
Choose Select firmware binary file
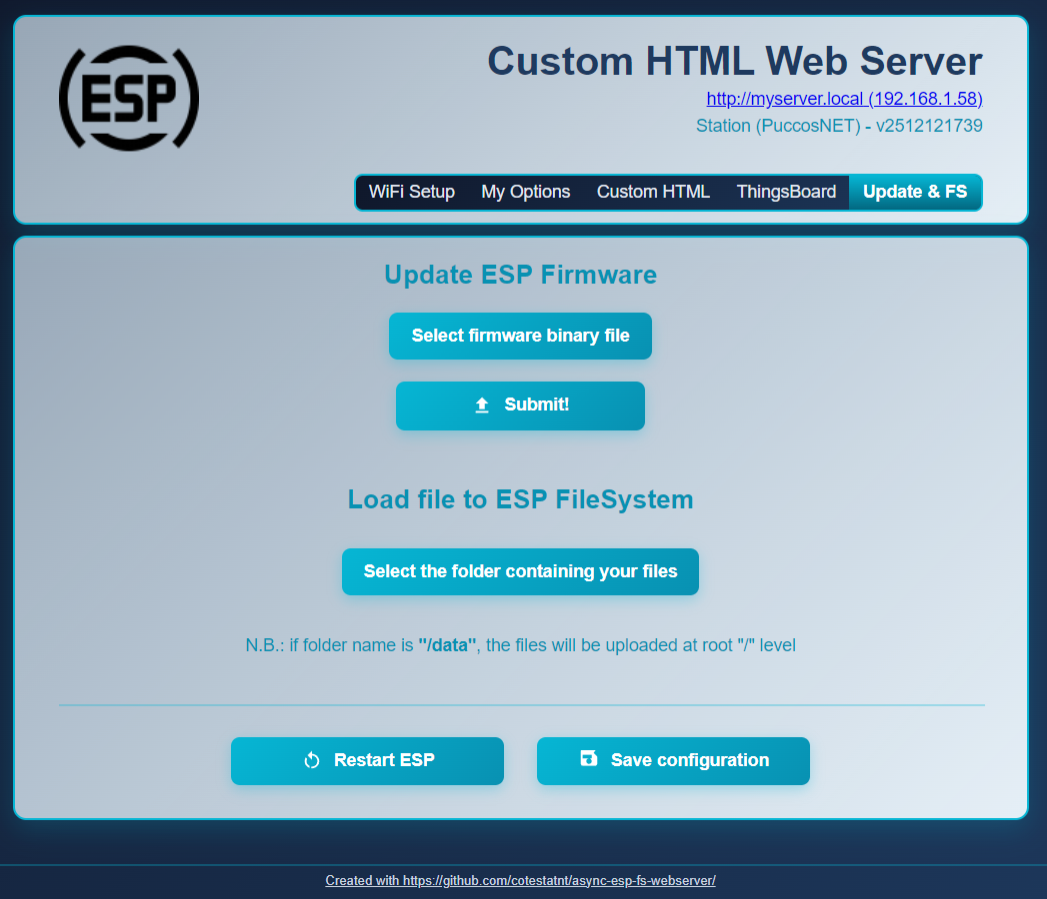tap(520, 335)
